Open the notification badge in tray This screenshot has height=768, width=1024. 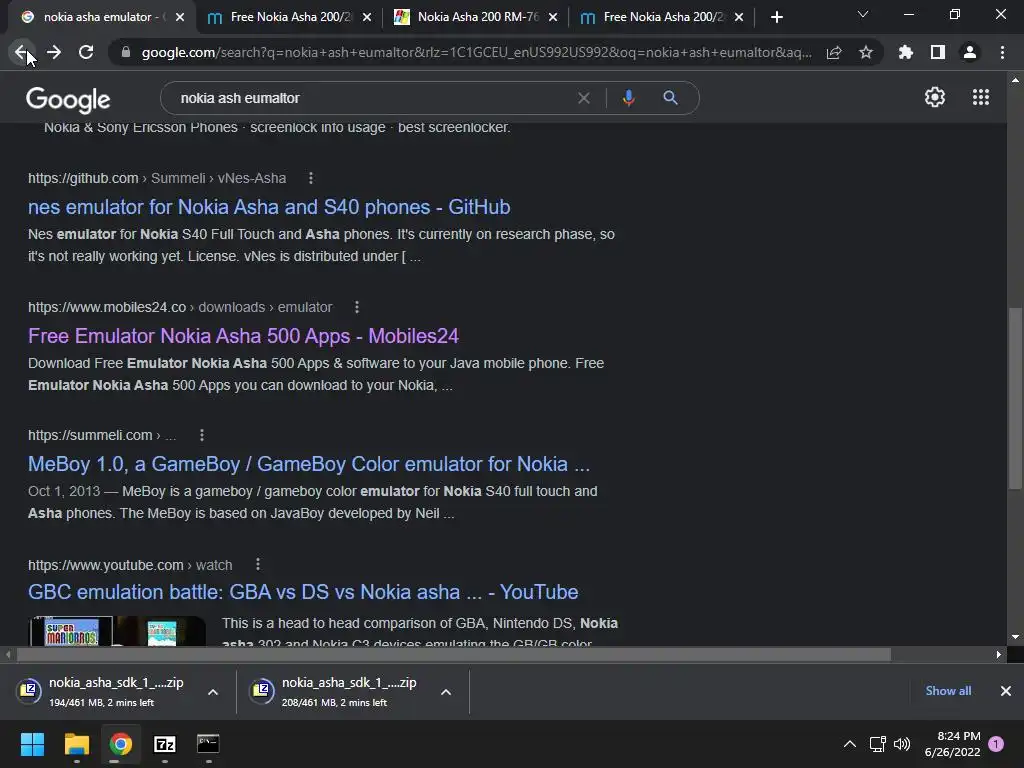[x=996, y=743]
